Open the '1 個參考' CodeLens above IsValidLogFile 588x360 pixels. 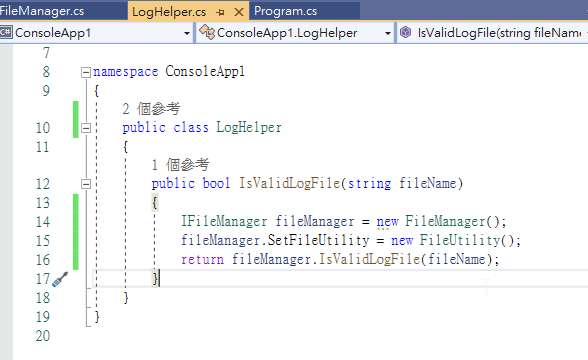click(x=180, y=165)
